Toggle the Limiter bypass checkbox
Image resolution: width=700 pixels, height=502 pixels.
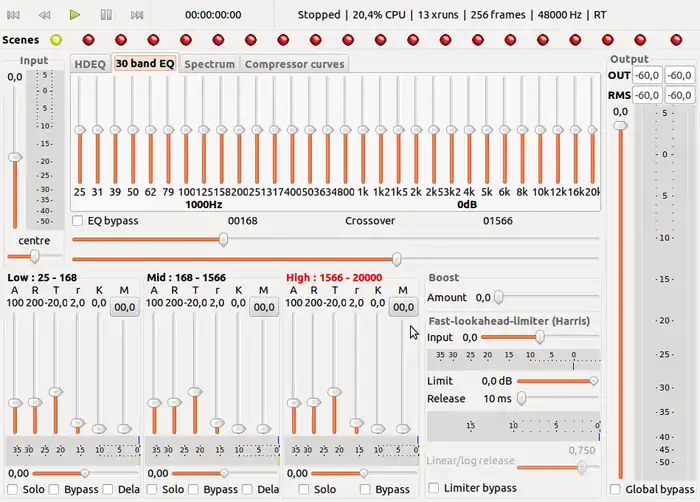(433, 487)
